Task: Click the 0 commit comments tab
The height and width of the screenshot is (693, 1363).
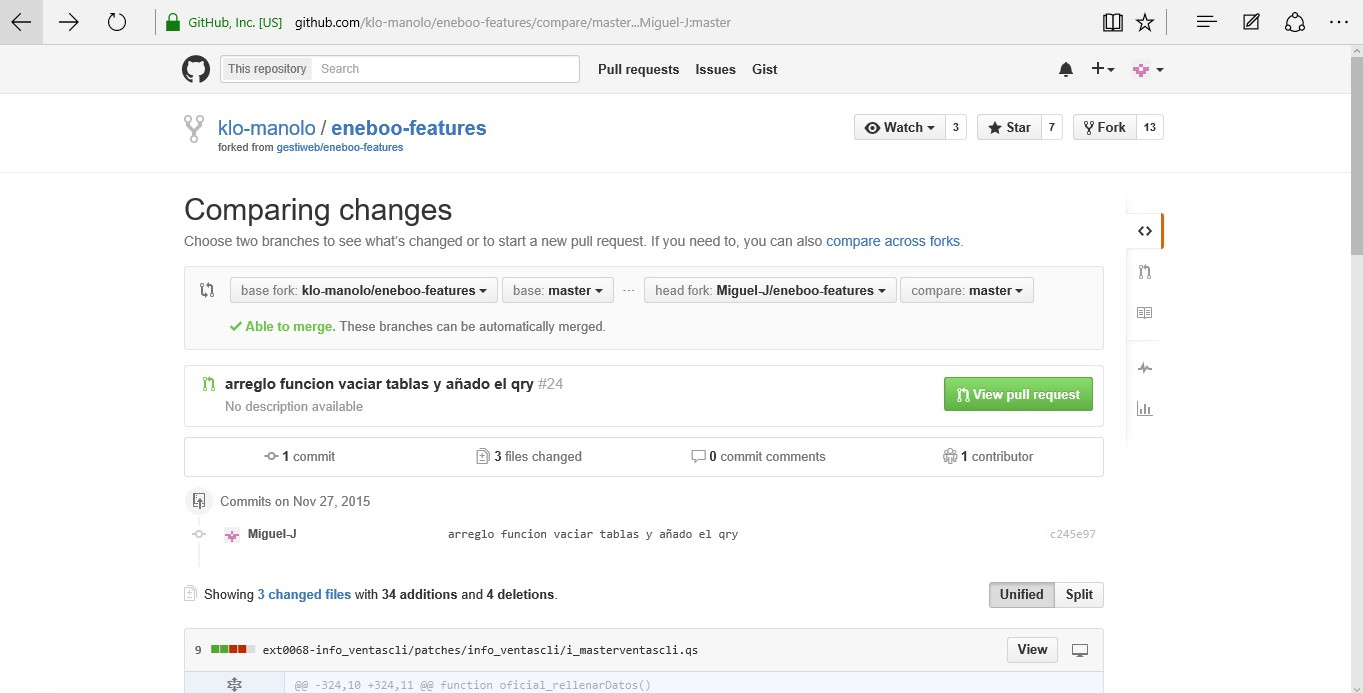Action: coord(759,456)
